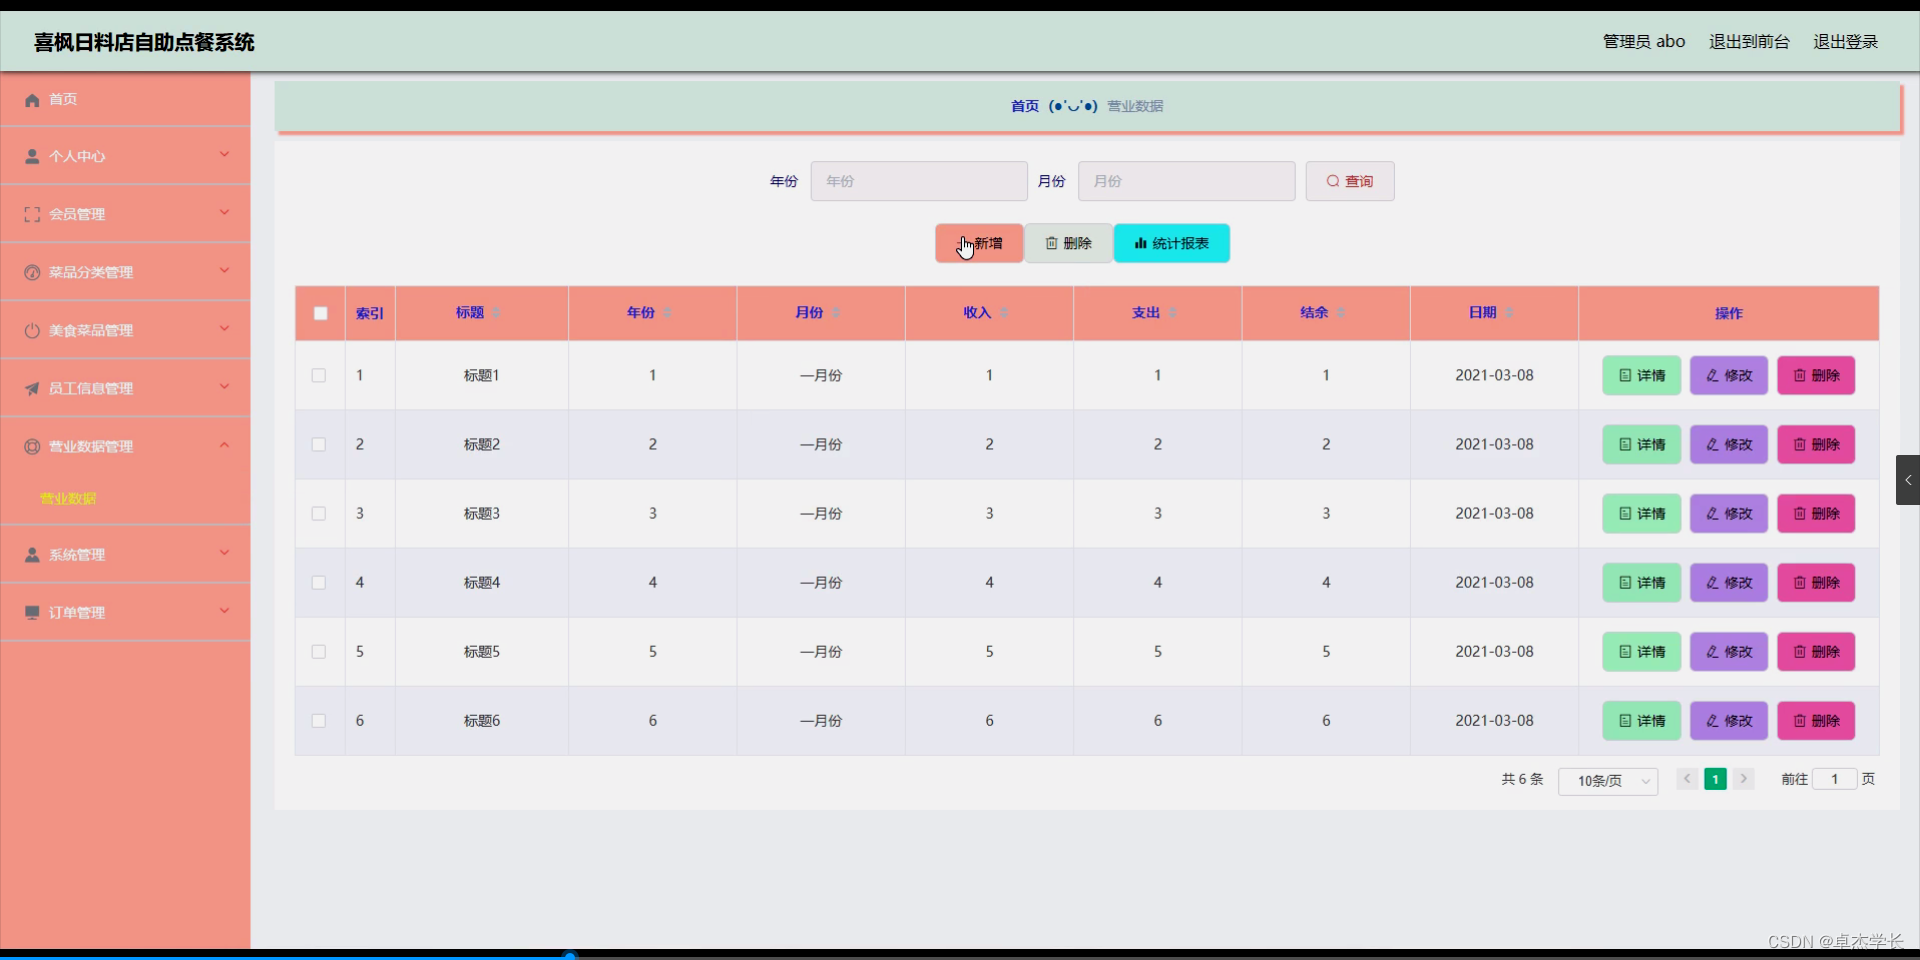
Task: Check the select-all checkbox in table header
Action: [319, 313]
